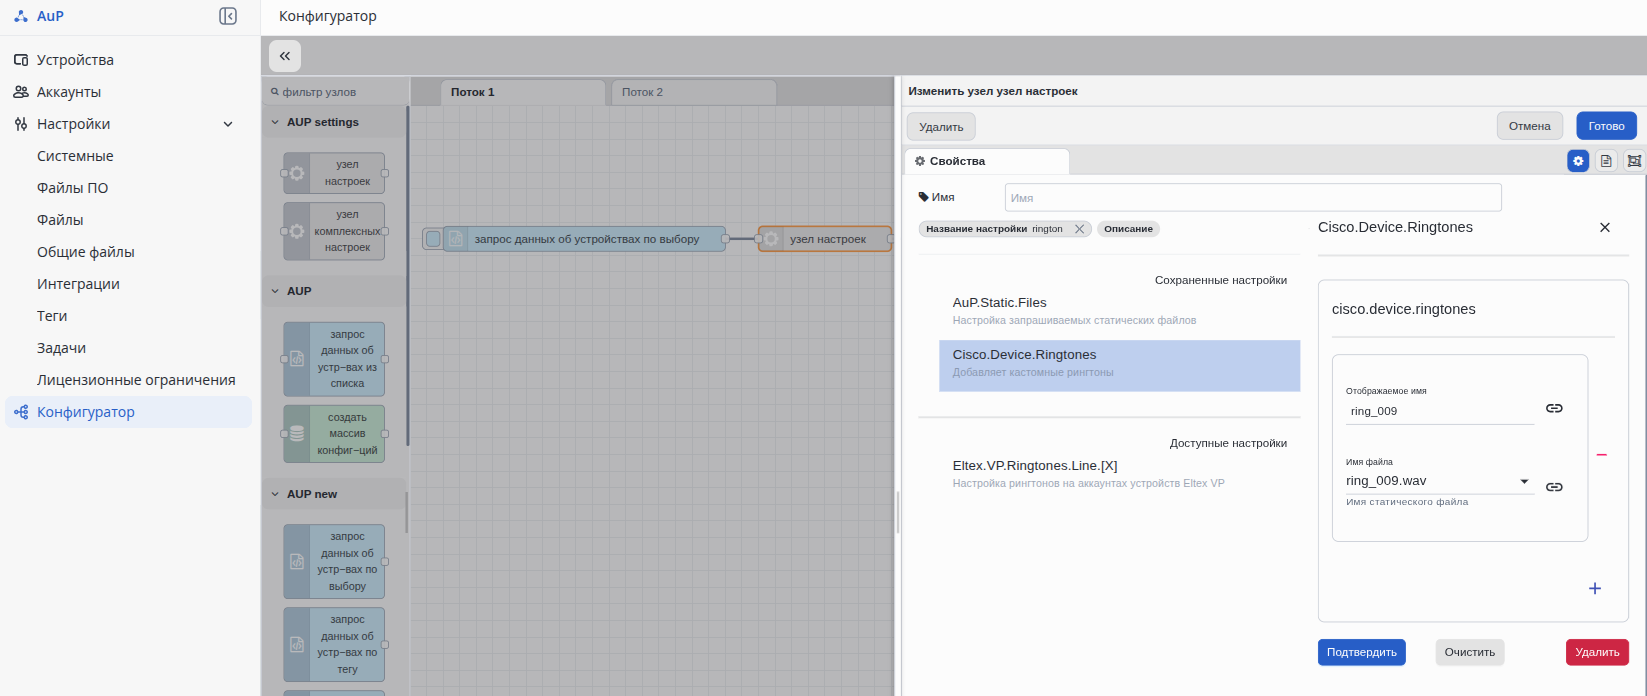Open node appearance icon
This screenshot has width=1647, height=696.
(x=1634, y=161)
